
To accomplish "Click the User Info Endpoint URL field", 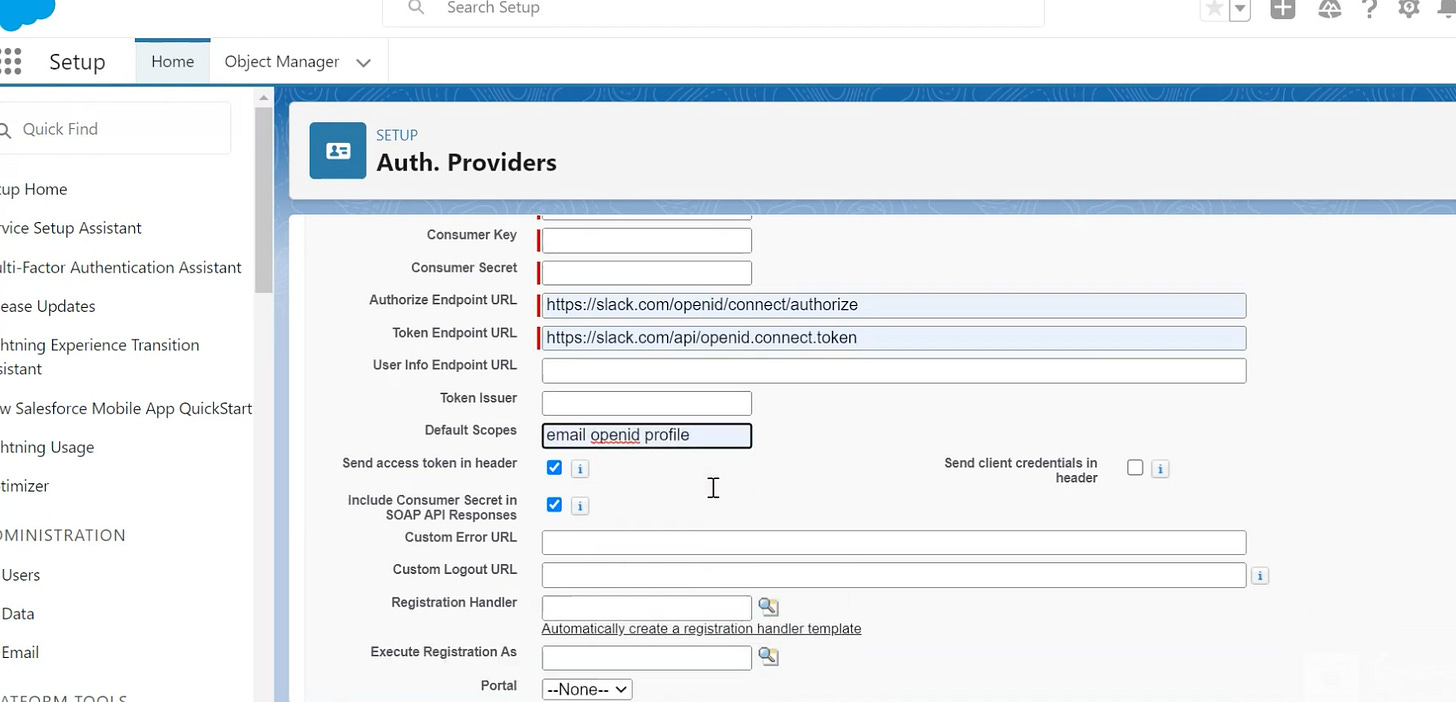I will pyautogui.click(x=894, y=371).
